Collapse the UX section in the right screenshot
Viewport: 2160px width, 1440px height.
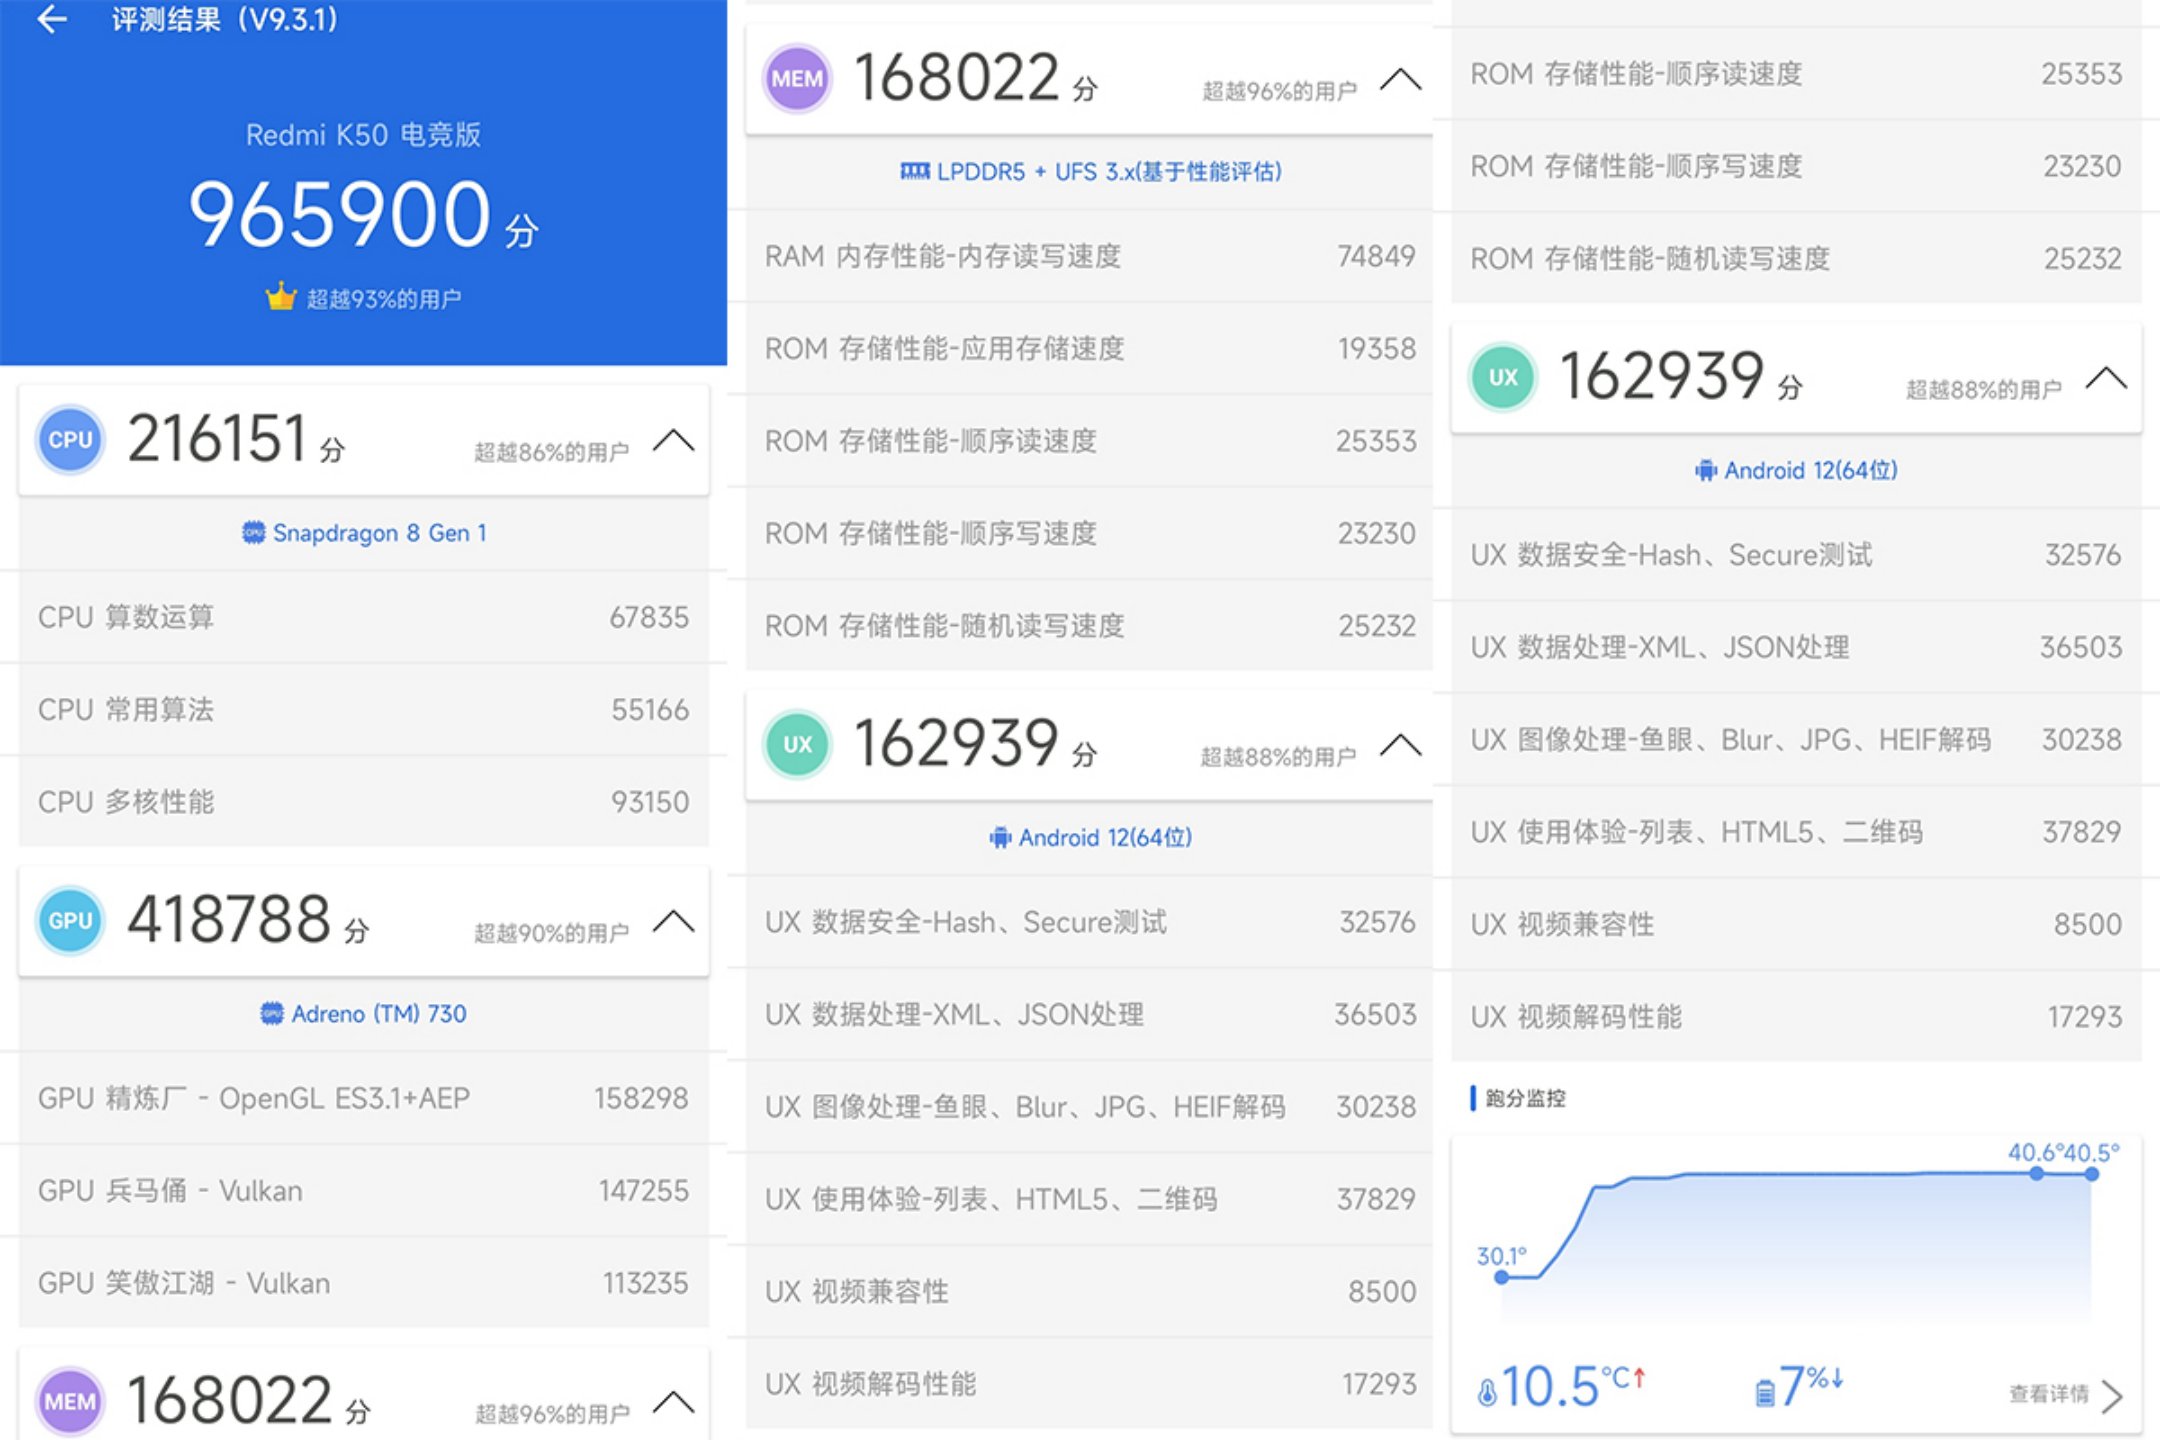pos(2106,377)
